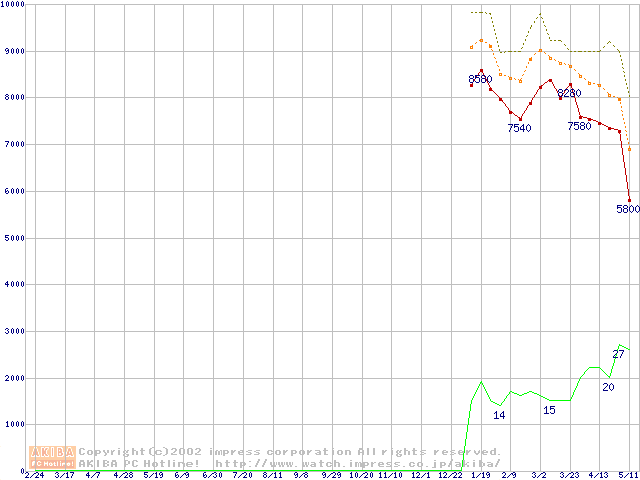Click the 8280 value label
The width and height of the screenshot is (640, 480).
point(569,93)
